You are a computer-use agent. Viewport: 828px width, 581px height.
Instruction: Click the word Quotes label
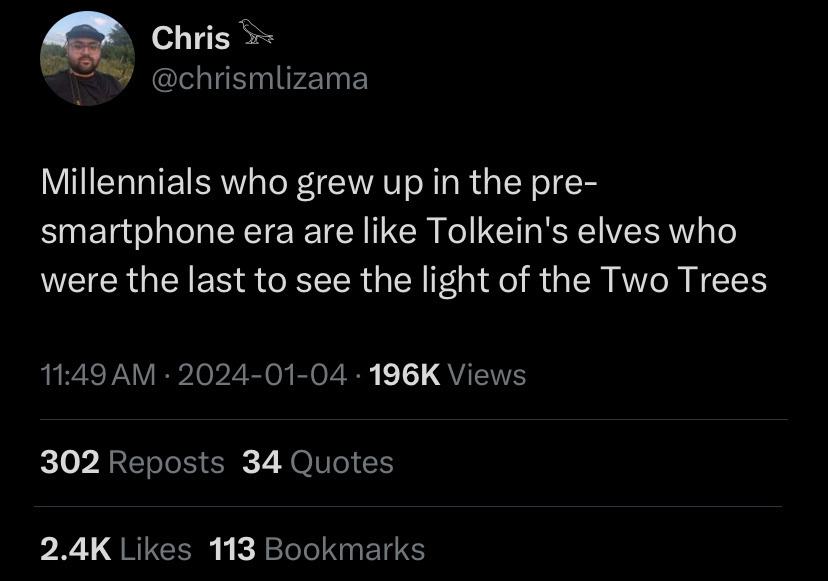(x=345, y=462)
